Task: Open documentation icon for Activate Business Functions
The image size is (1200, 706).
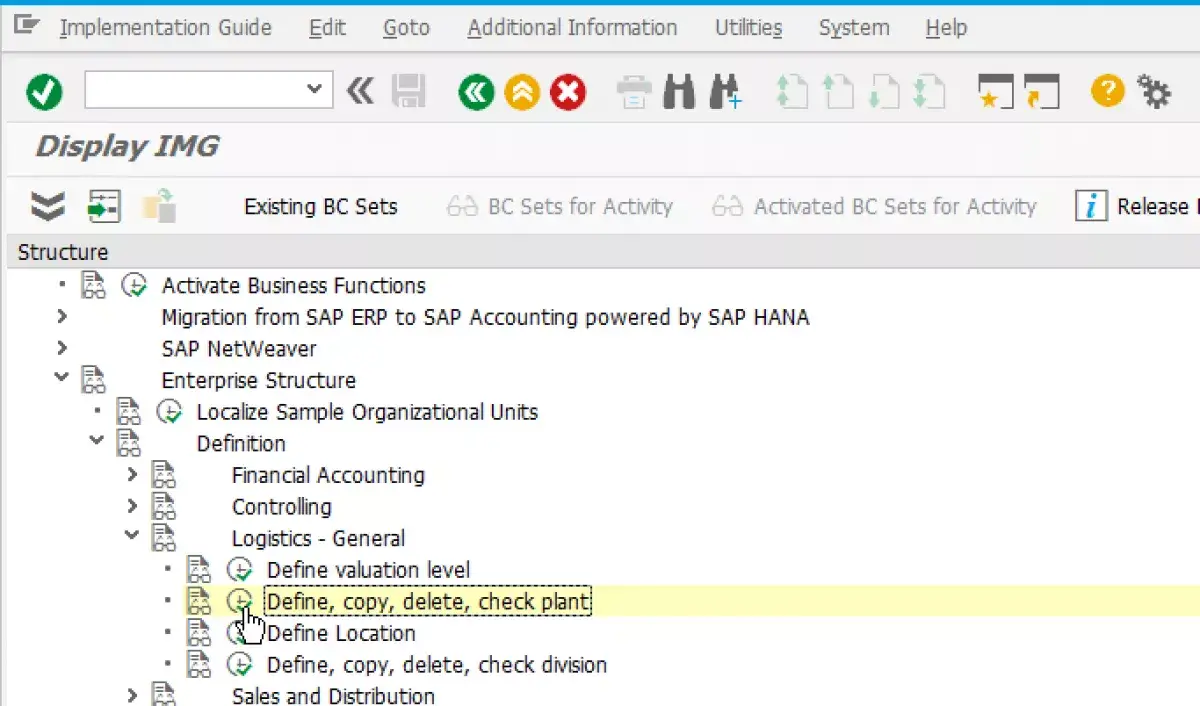Action: [x=93, y=286]
